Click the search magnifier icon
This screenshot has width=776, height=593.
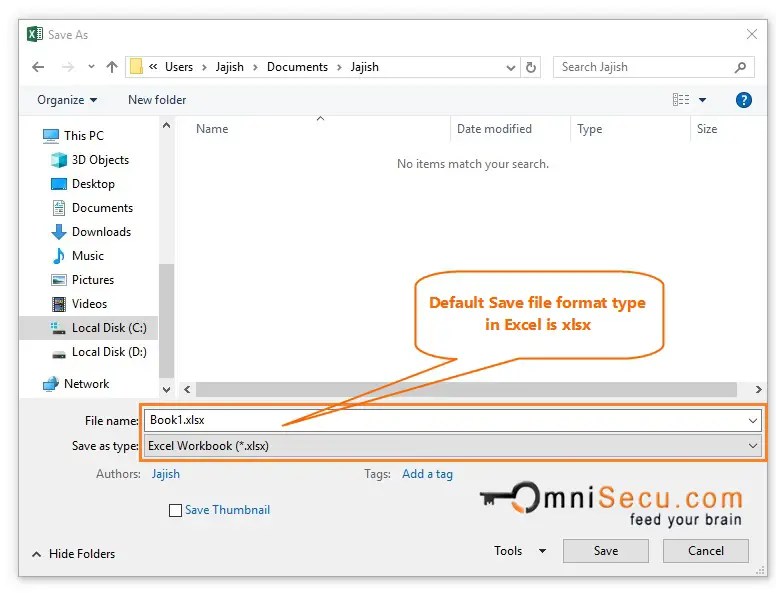pos(740,67)
